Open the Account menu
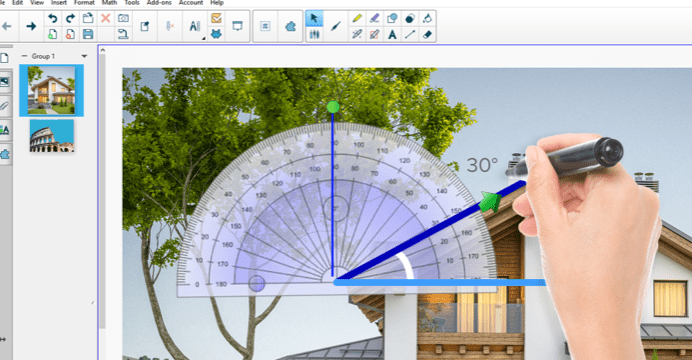Image resolution: width=692 pixels, height=360 pixels. pos(191,3)
